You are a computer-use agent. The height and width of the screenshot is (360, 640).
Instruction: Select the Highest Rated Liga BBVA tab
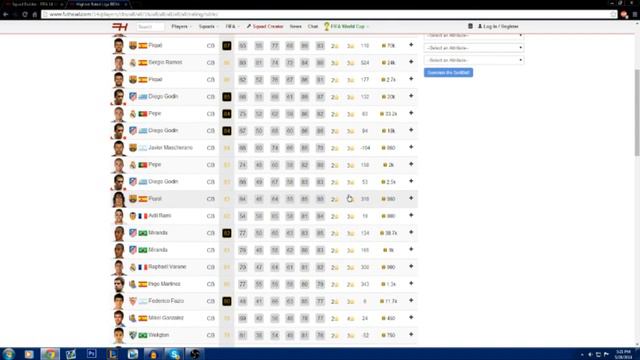click(98, 4)
